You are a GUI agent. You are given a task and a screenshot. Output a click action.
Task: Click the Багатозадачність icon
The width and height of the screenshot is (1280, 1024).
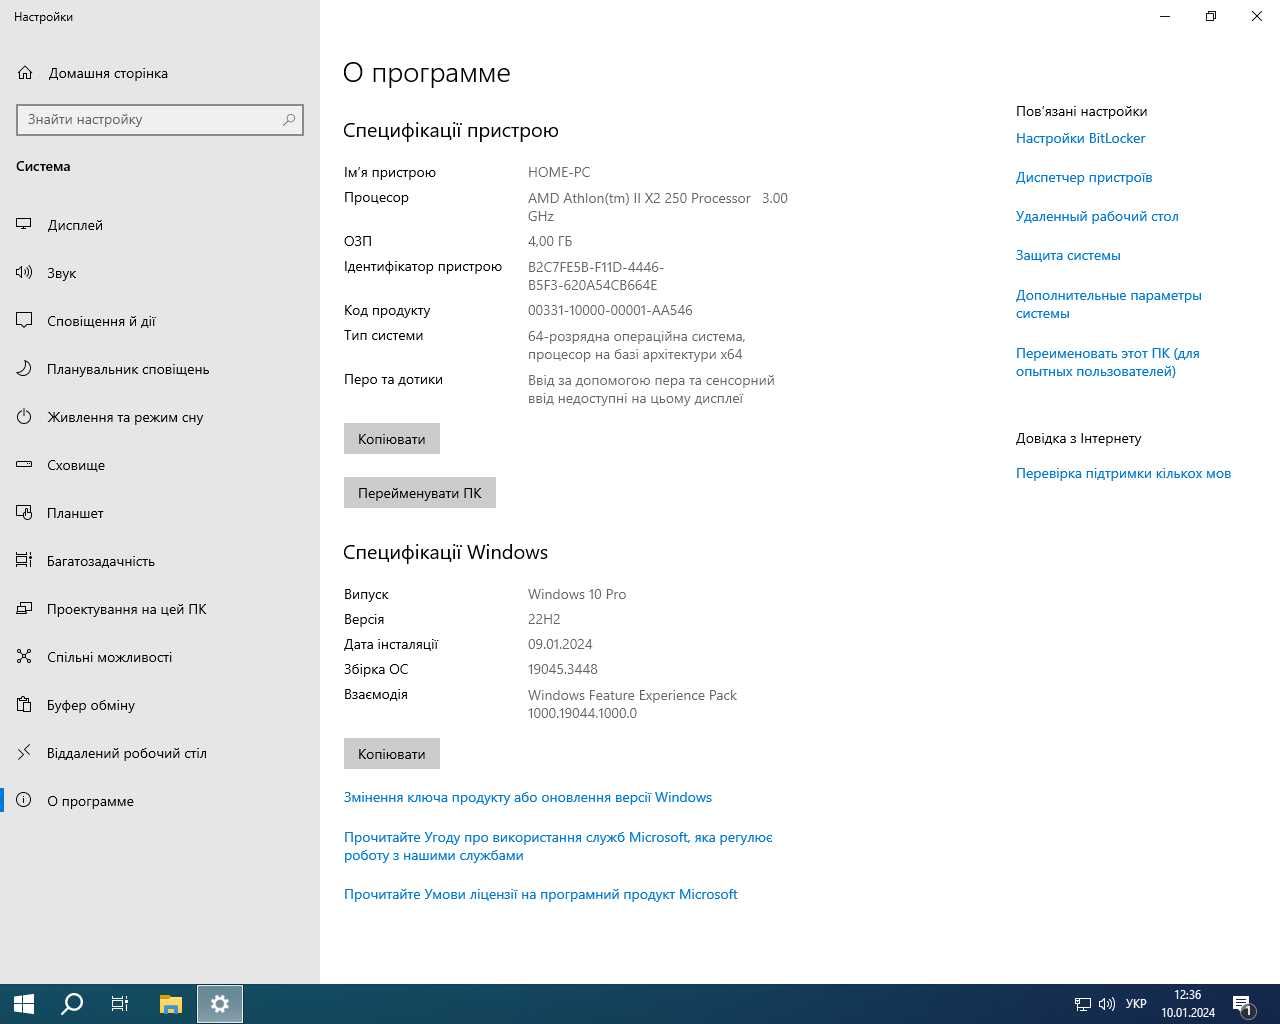click(24, 561)
